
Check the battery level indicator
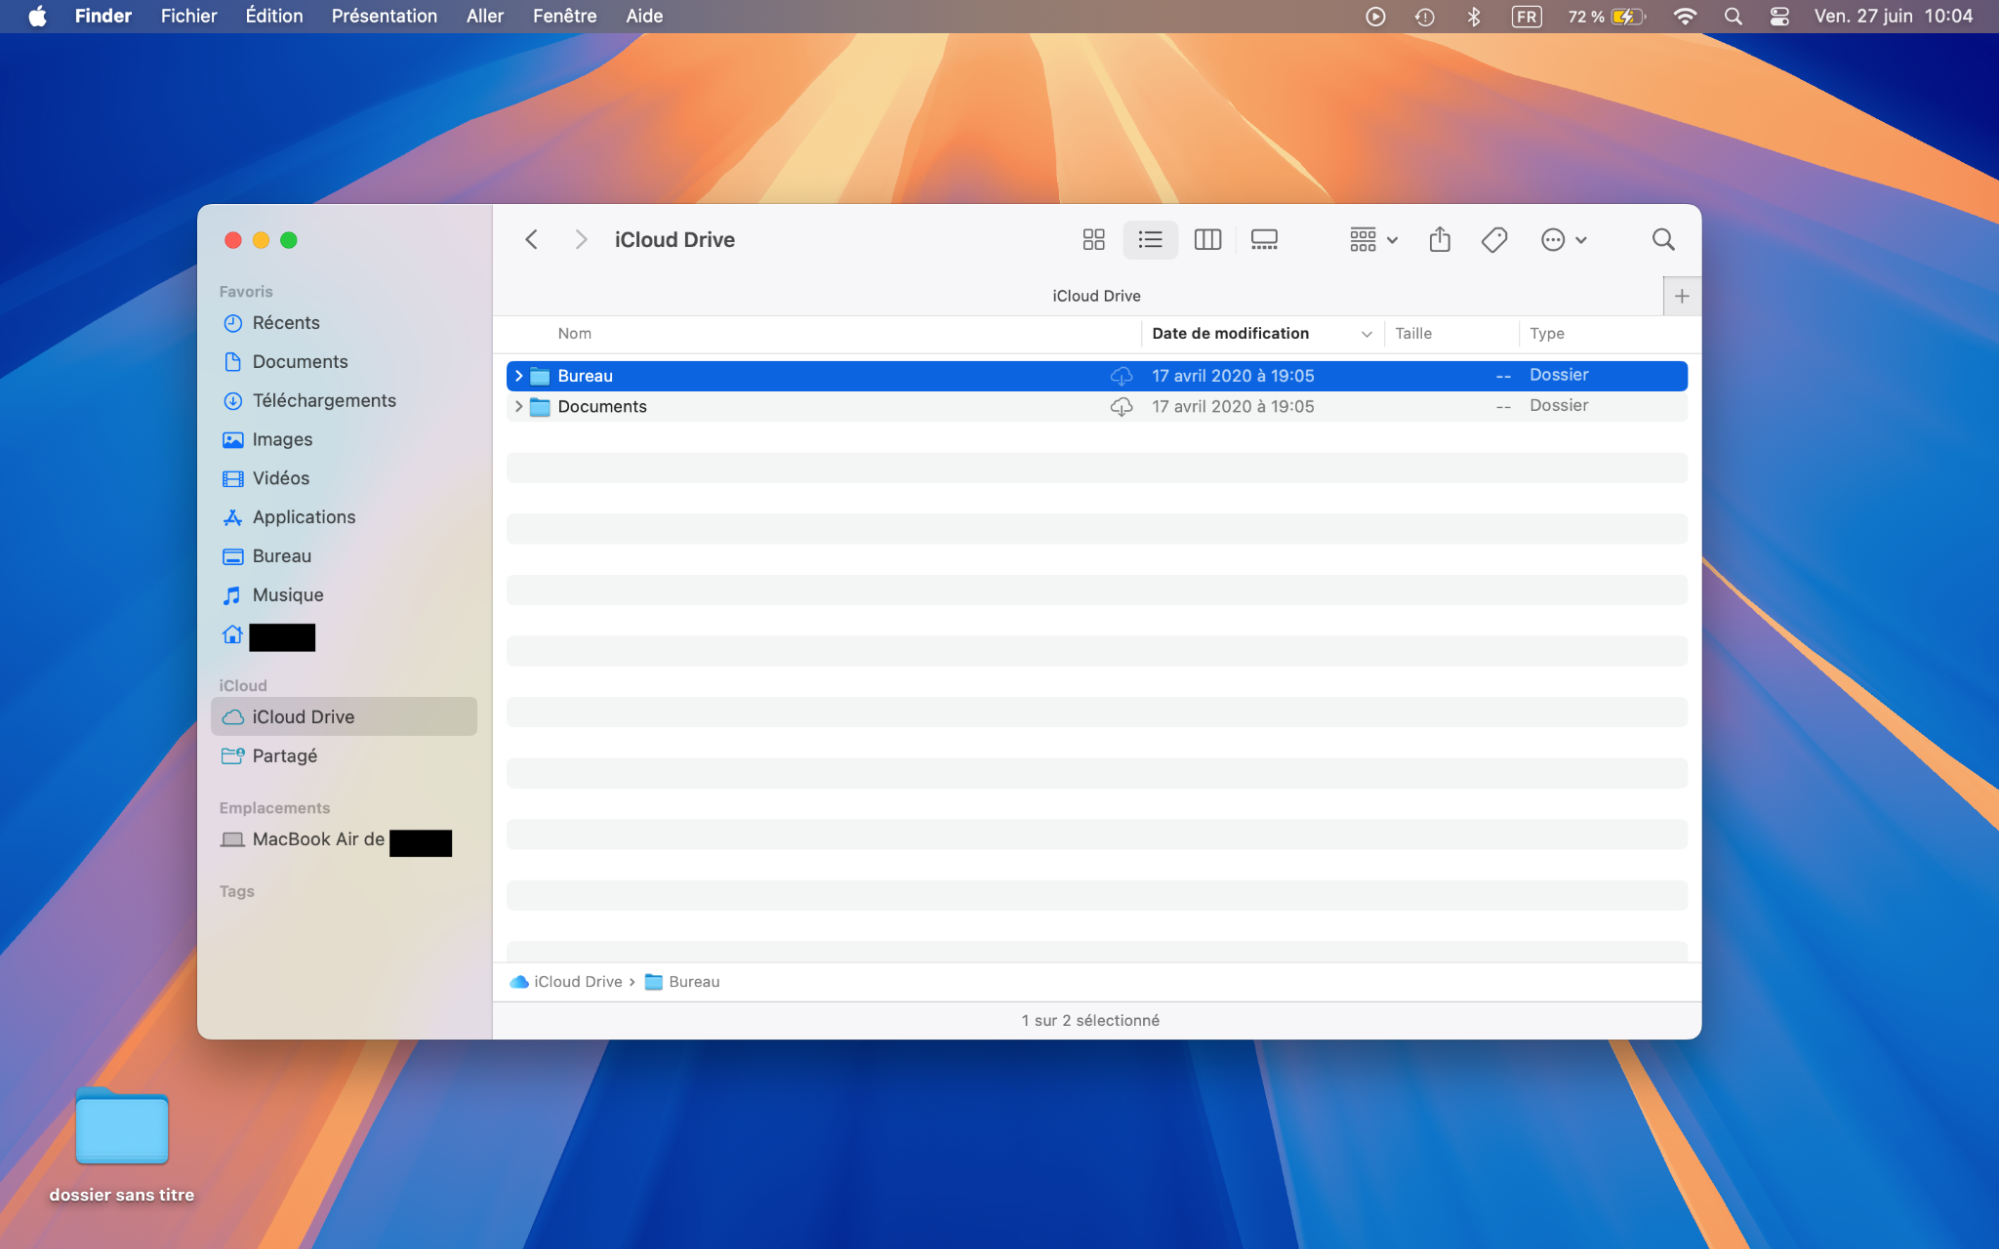(1600, 16)
